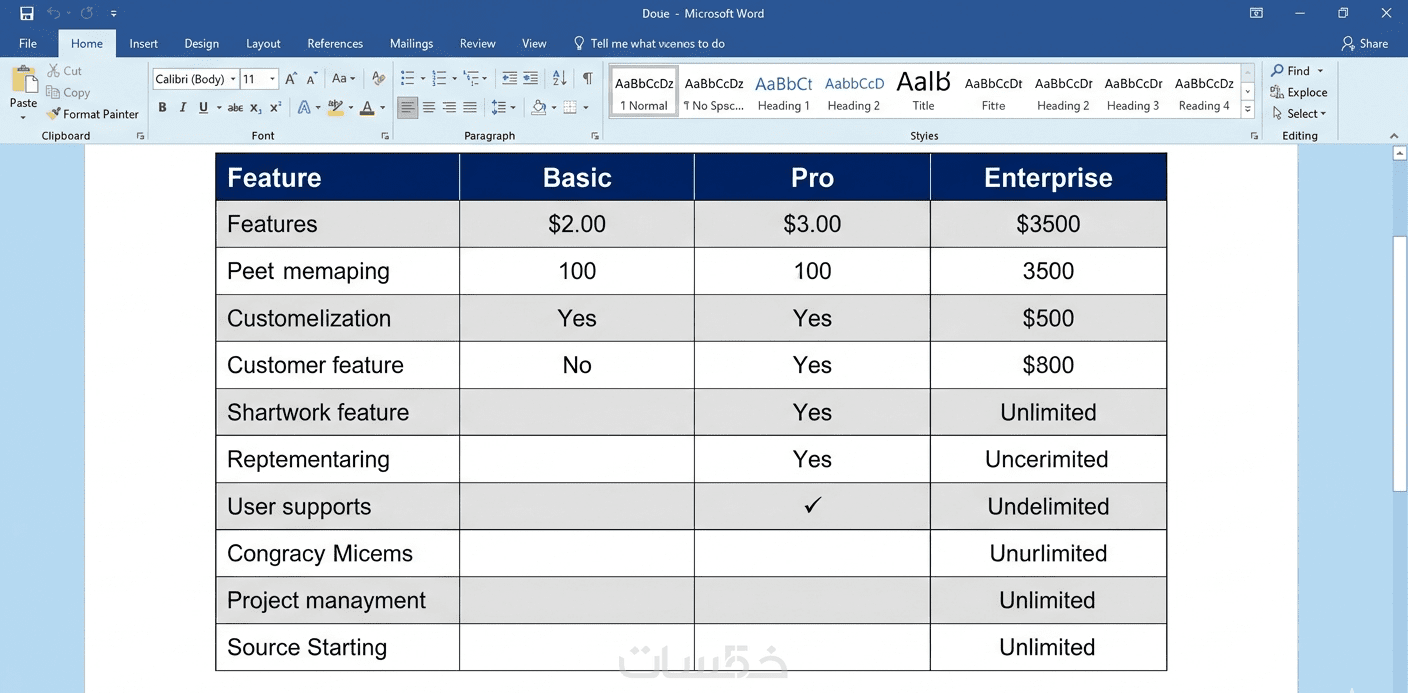Apply the Heading 1 style
This screenshot has height=693, width=1408.
click(x=783, y=93)
